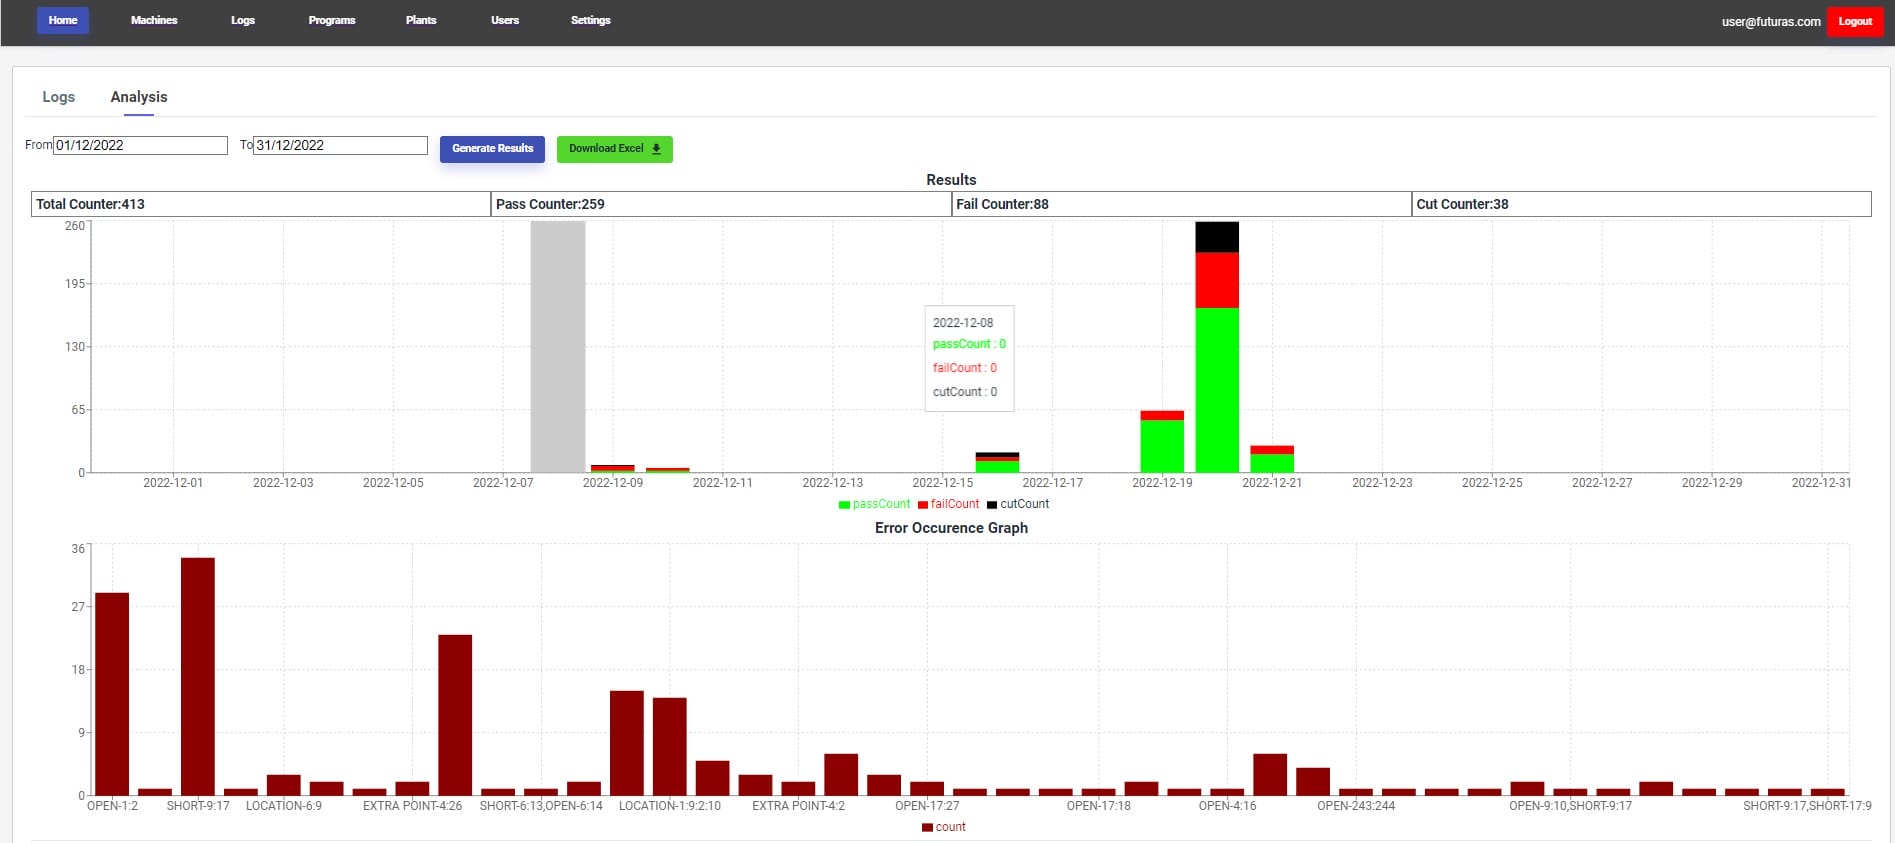Click the red Logout button

pos(1855,21)
